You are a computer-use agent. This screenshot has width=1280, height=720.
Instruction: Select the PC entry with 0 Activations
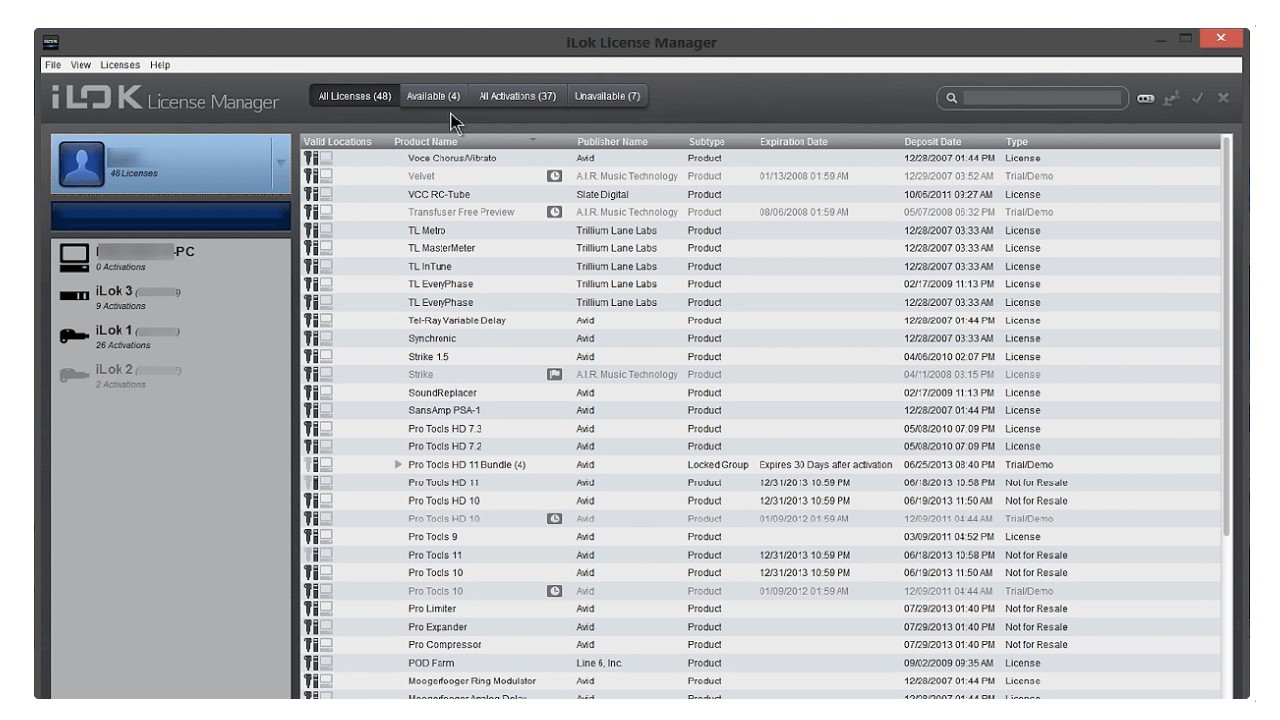[x=171, y=258]
